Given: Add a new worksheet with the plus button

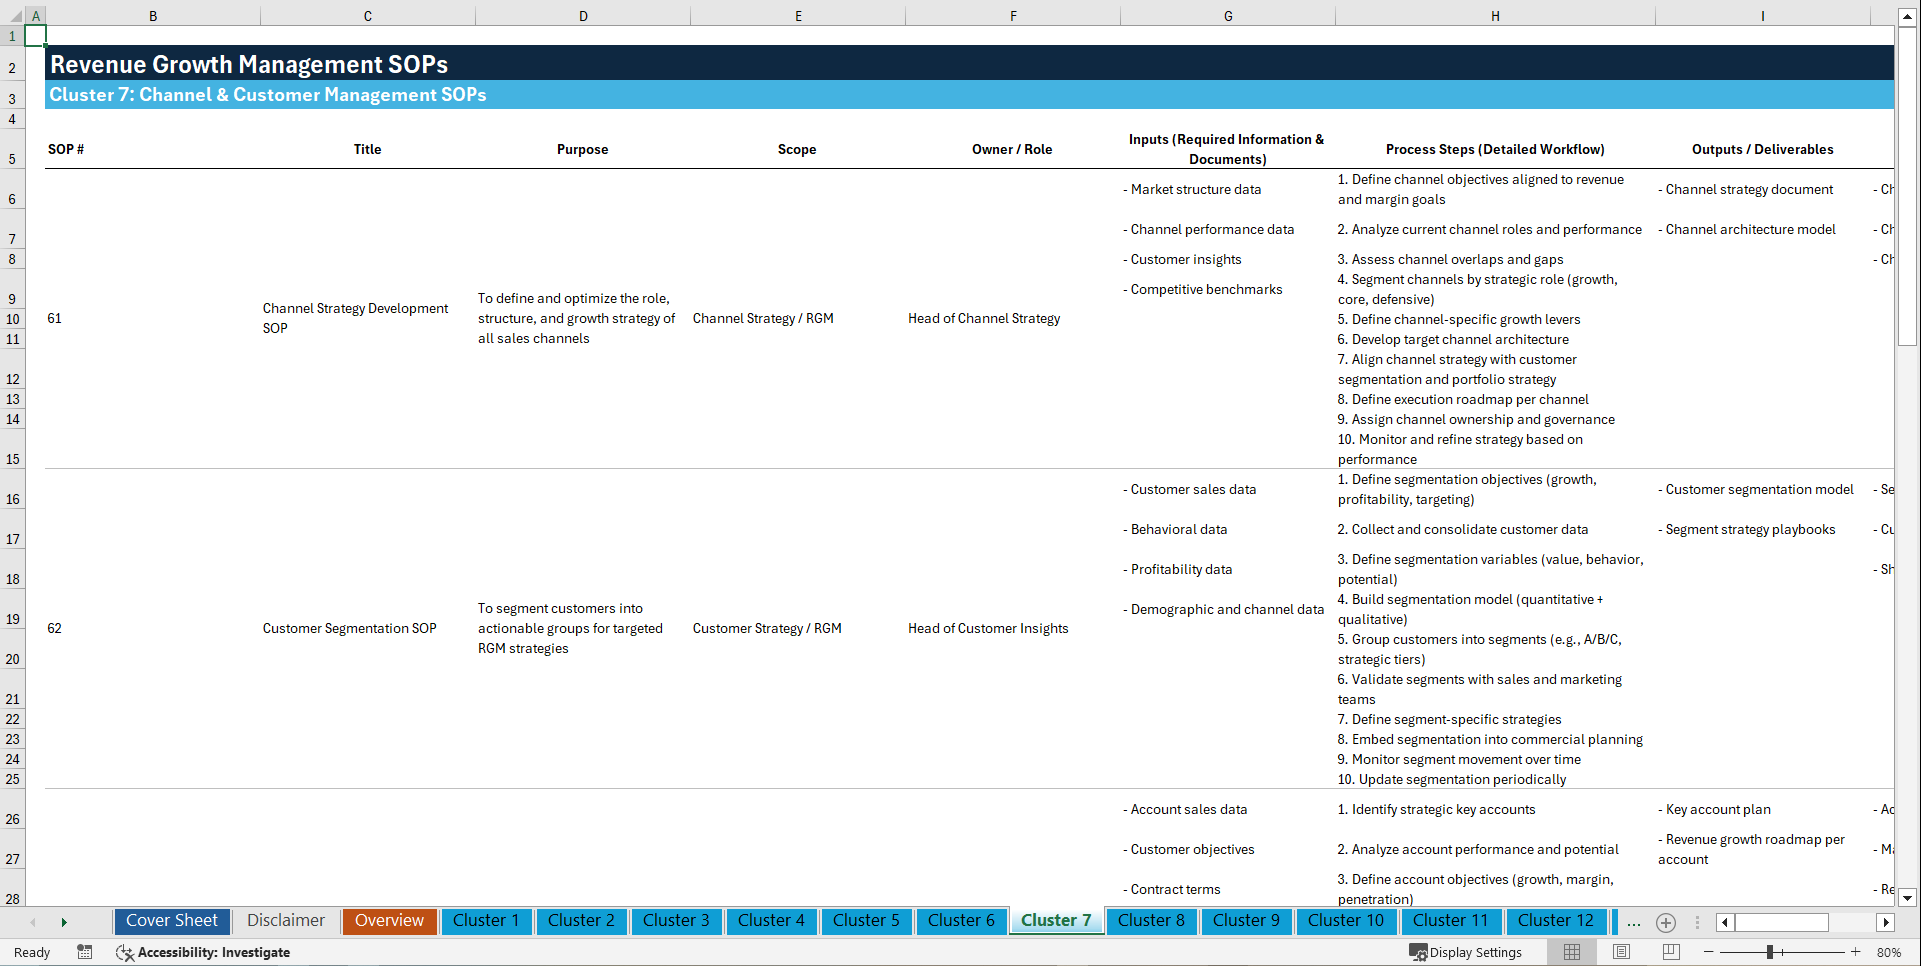Looking at the screenshot, I should (1666, 922).
